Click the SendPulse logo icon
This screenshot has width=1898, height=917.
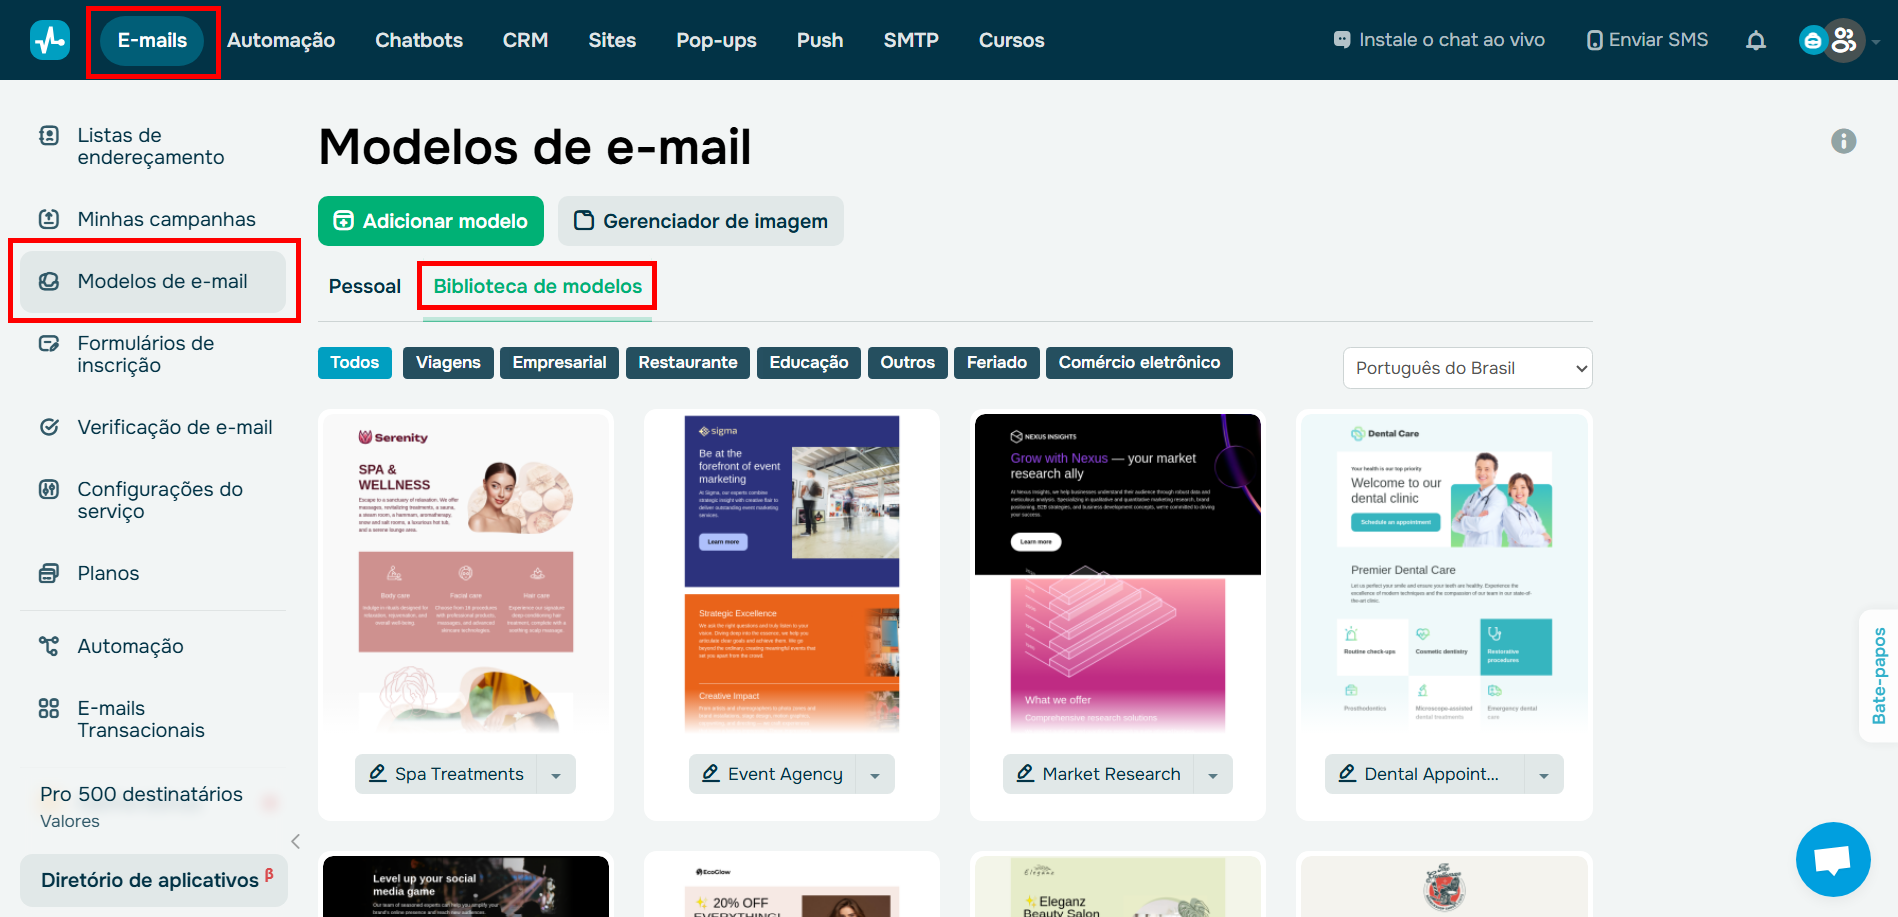click(x=49, y=40)
